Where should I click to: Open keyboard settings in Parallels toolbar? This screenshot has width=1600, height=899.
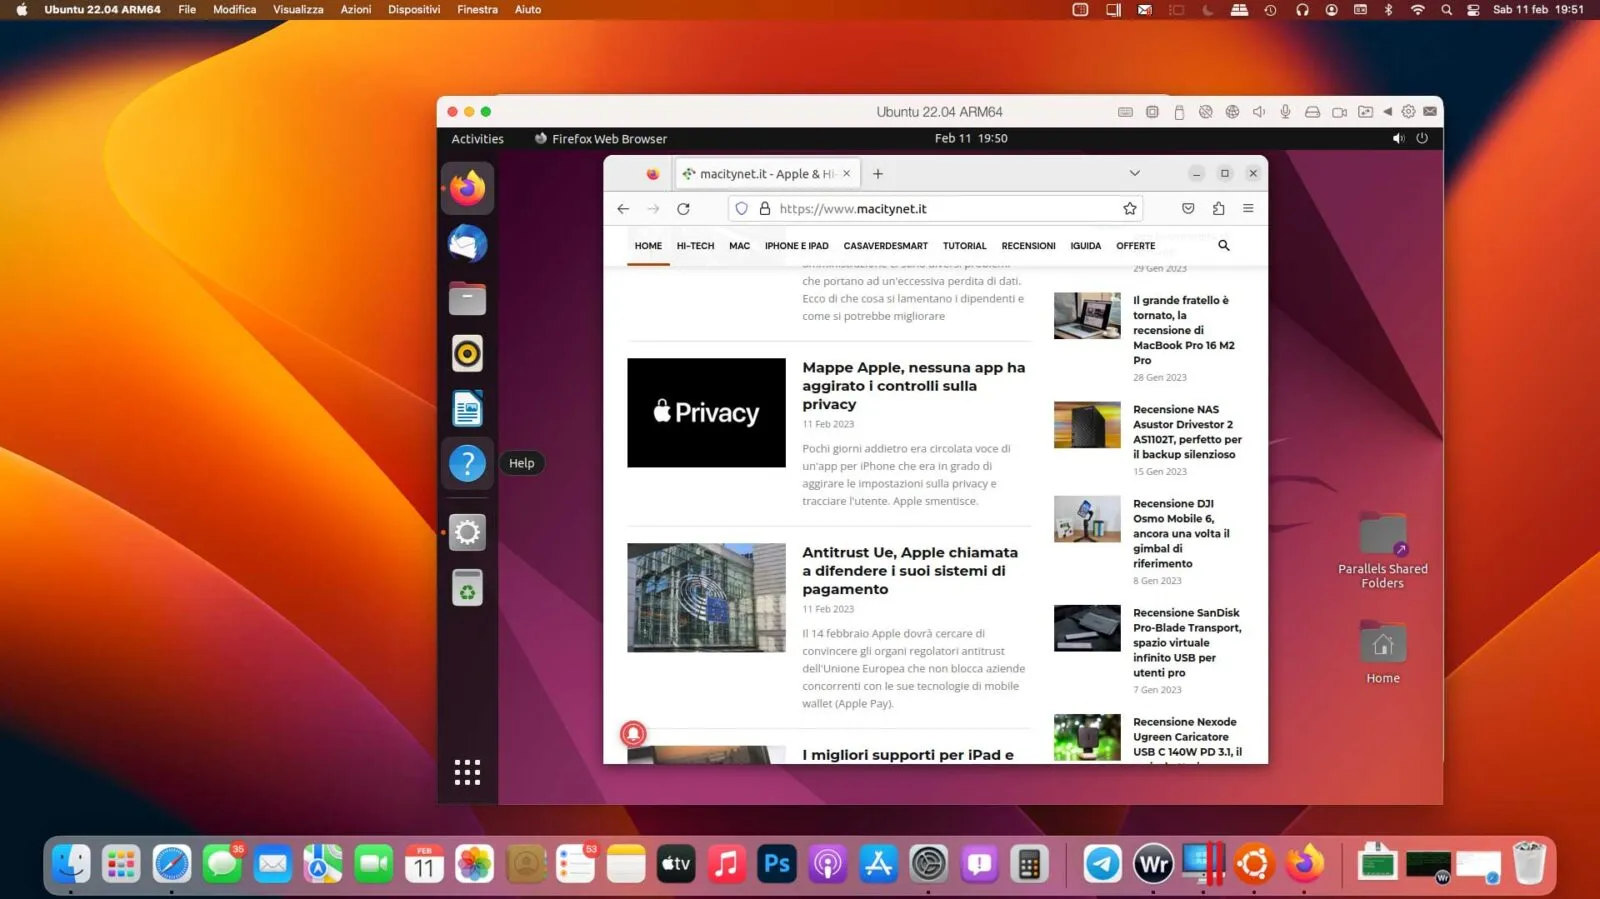1125,112
